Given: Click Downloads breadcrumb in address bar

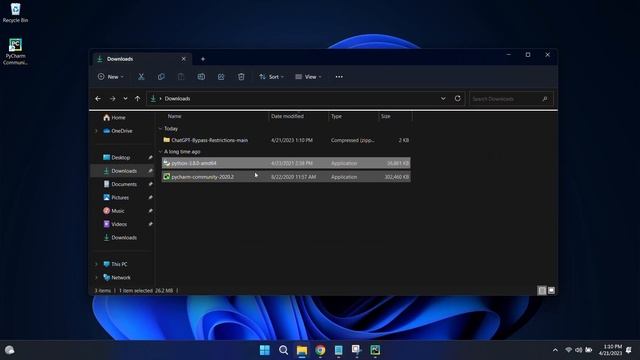Looking at the screenshot, I should click(x=177, y=99).
